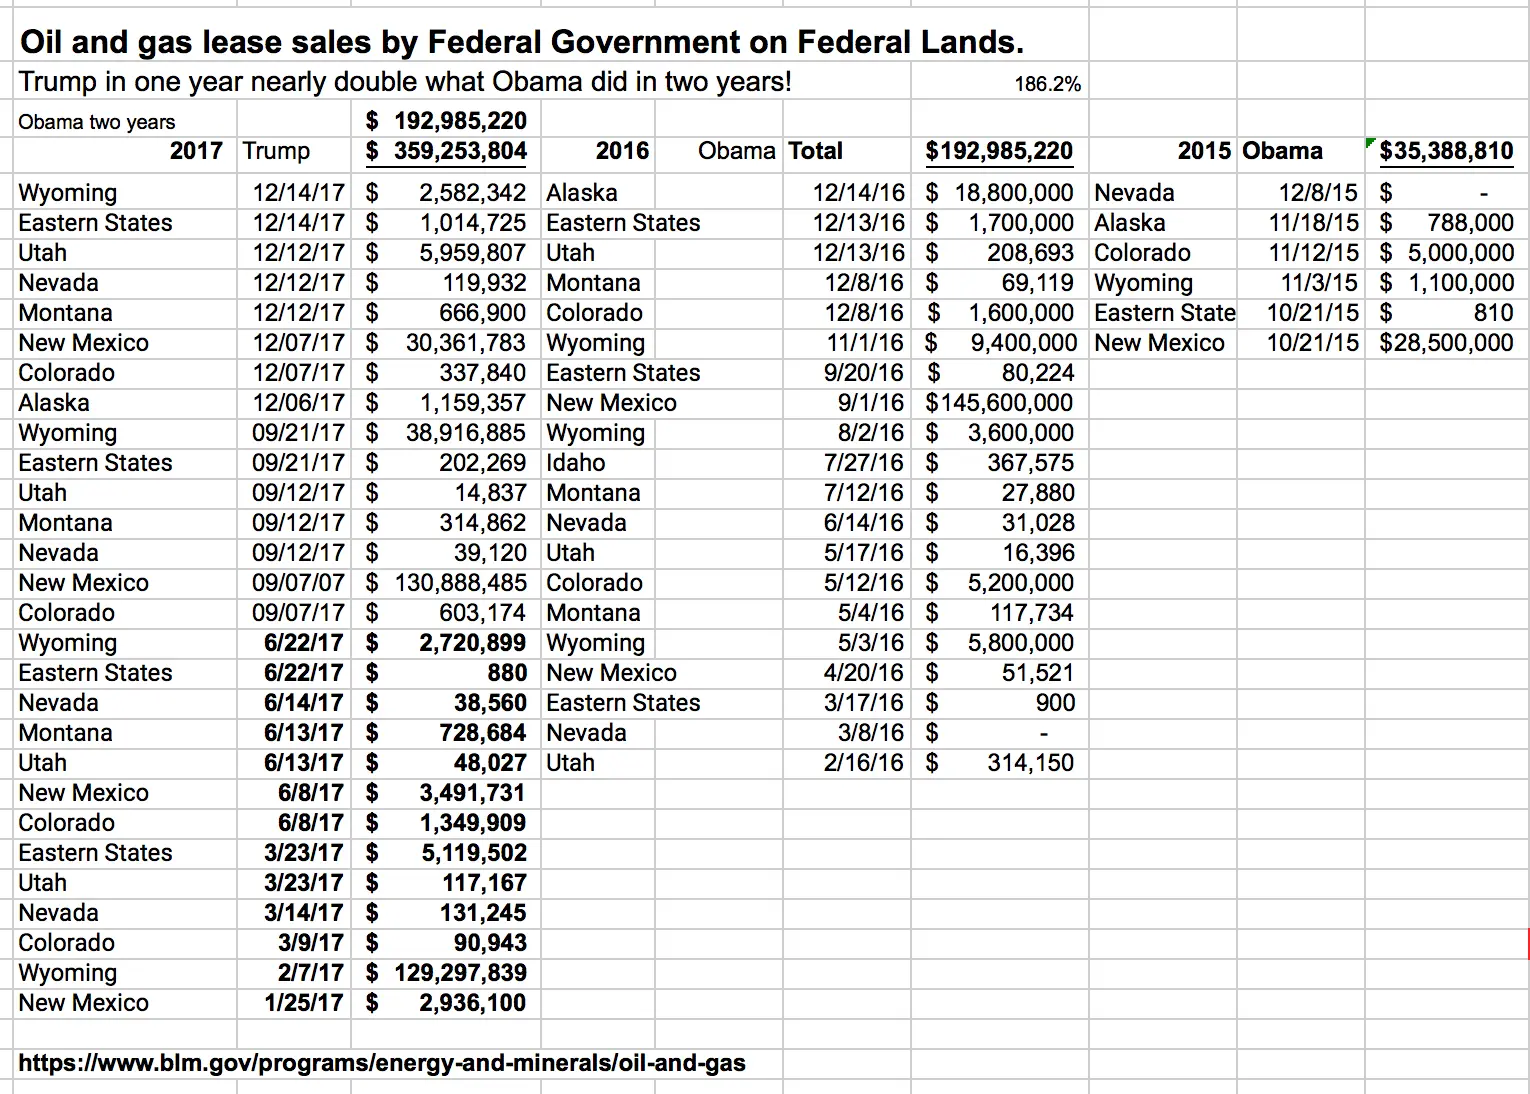Viewport: 1530px width, 1094px height.
Task: Select the "Obama two years" label cell
Action: click(x=97, y=122)
